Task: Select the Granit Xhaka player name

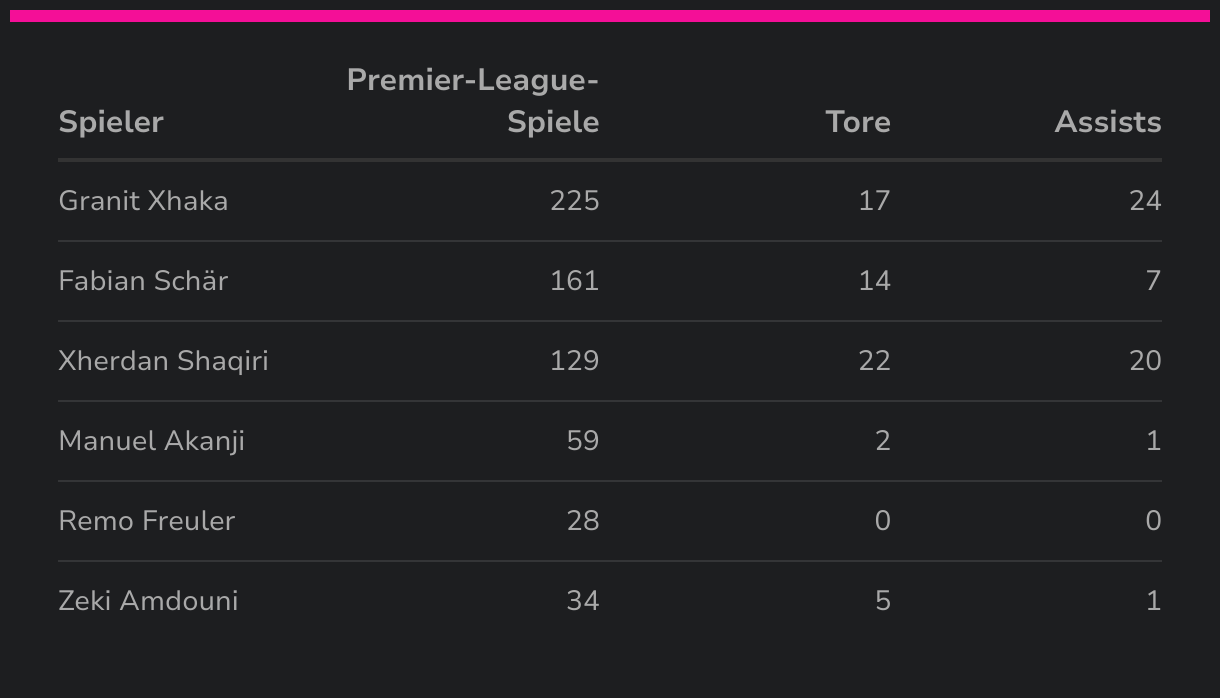Action: 143,201
